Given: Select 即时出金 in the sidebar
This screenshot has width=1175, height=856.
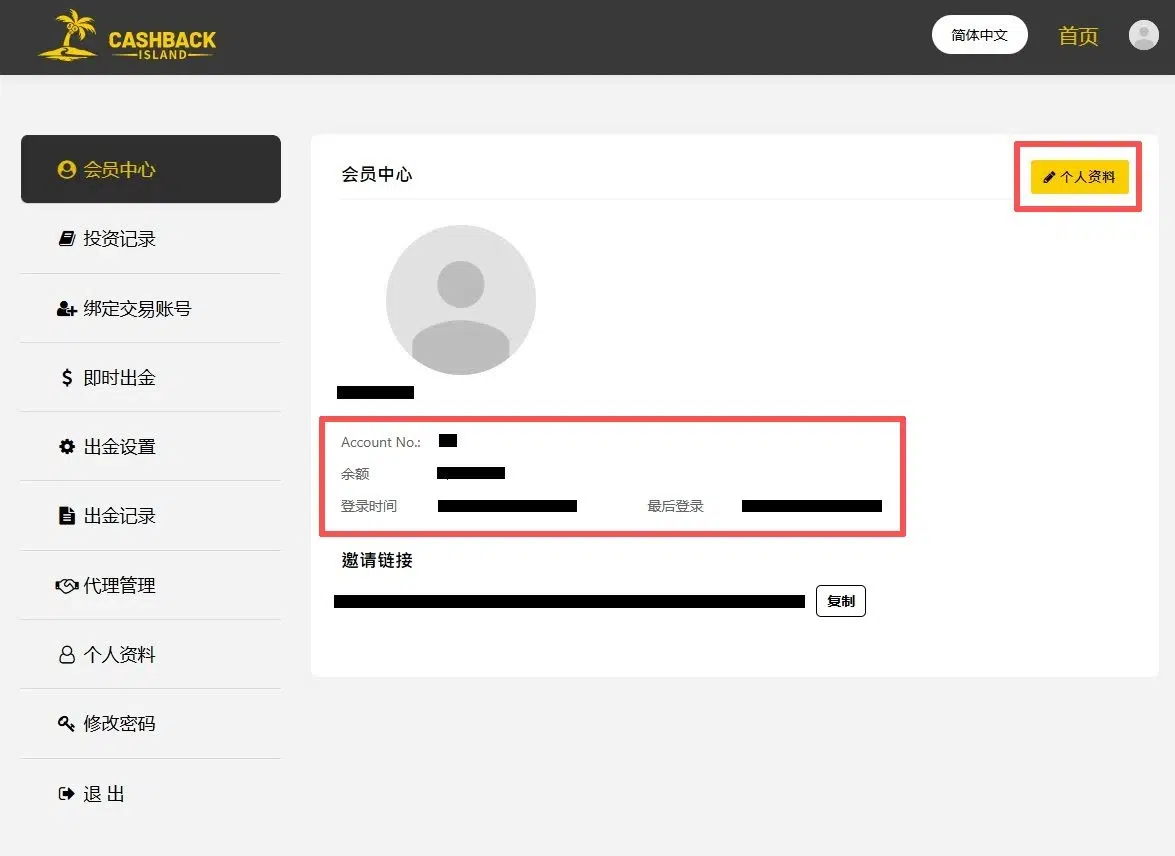Looking at the screenshot, I should pos(151,377).
